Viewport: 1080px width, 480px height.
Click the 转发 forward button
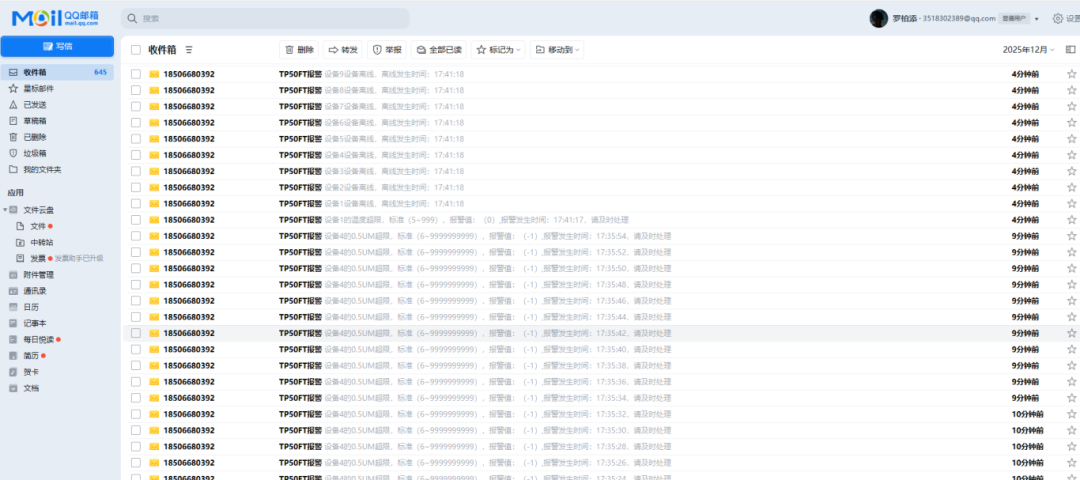343,50
